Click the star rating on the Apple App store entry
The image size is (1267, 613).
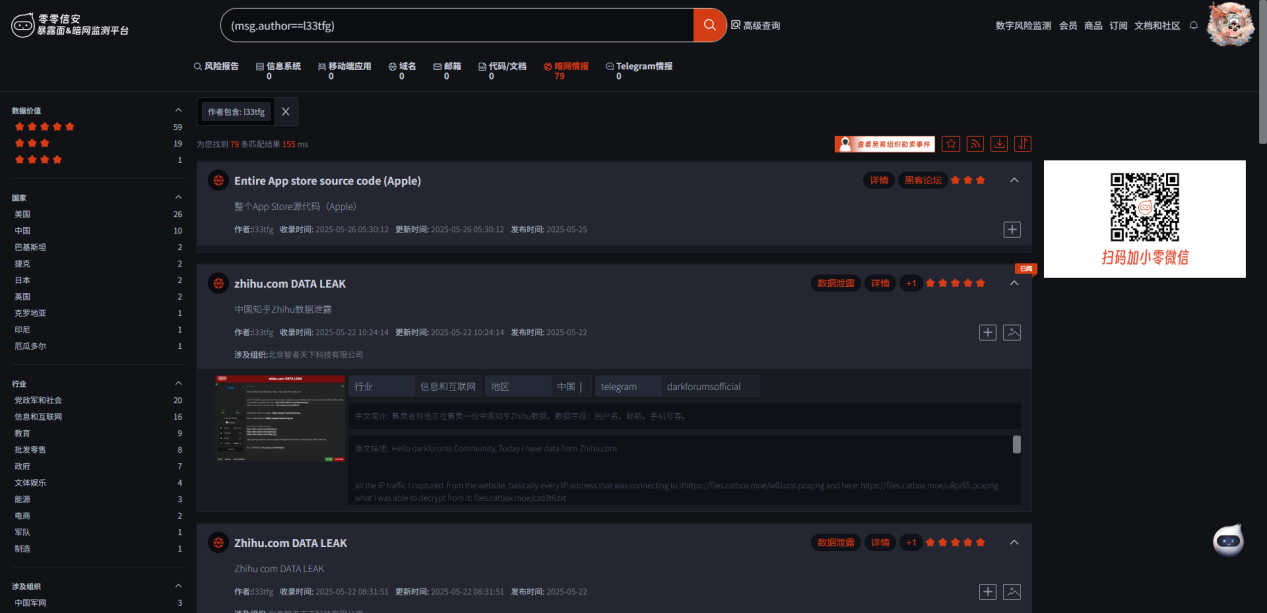pos(968,181)
